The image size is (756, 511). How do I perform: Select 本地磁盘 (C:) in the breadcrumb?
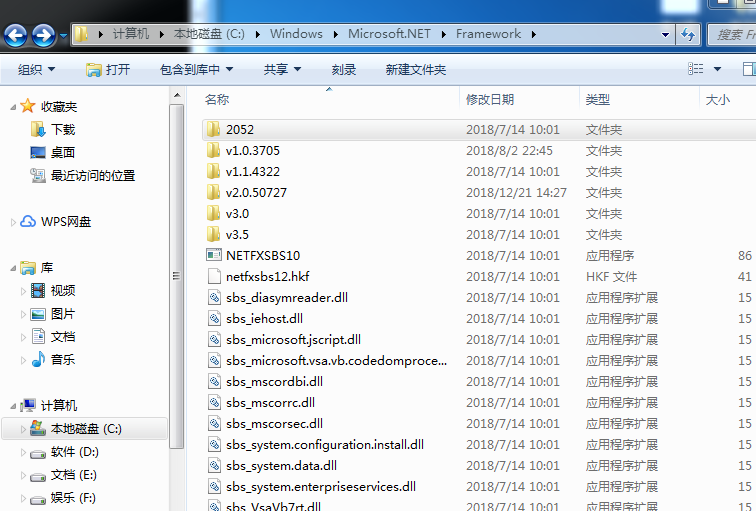pos(209,34)
